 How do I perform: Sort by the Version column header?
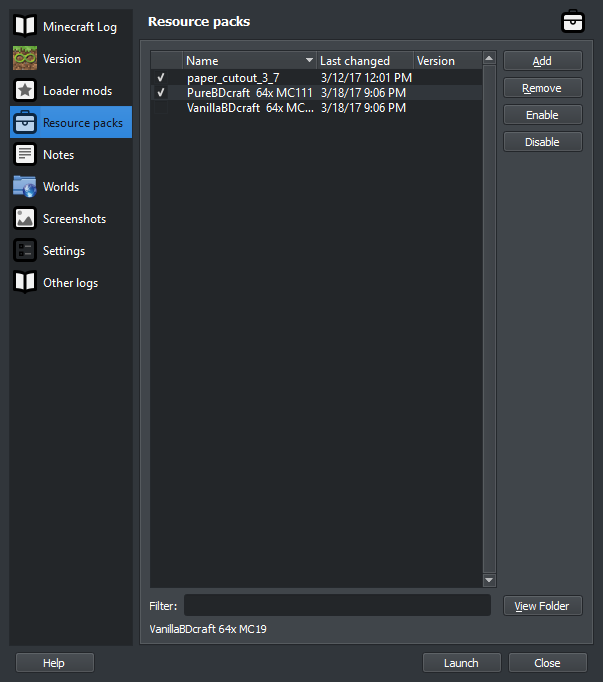point(448,60)
